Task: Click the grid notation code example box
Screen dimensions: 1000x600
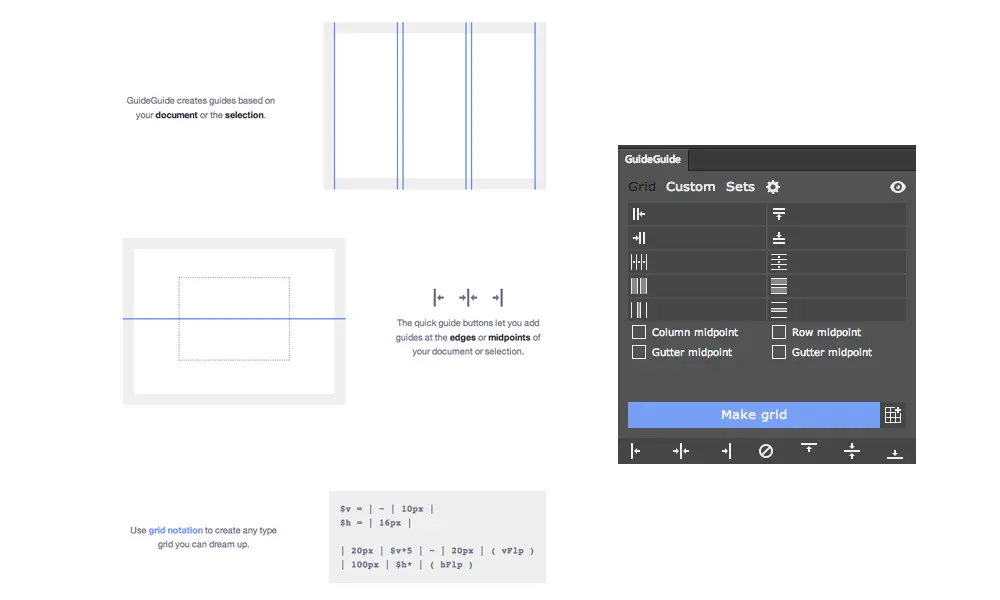Action: tap(438, 537)
